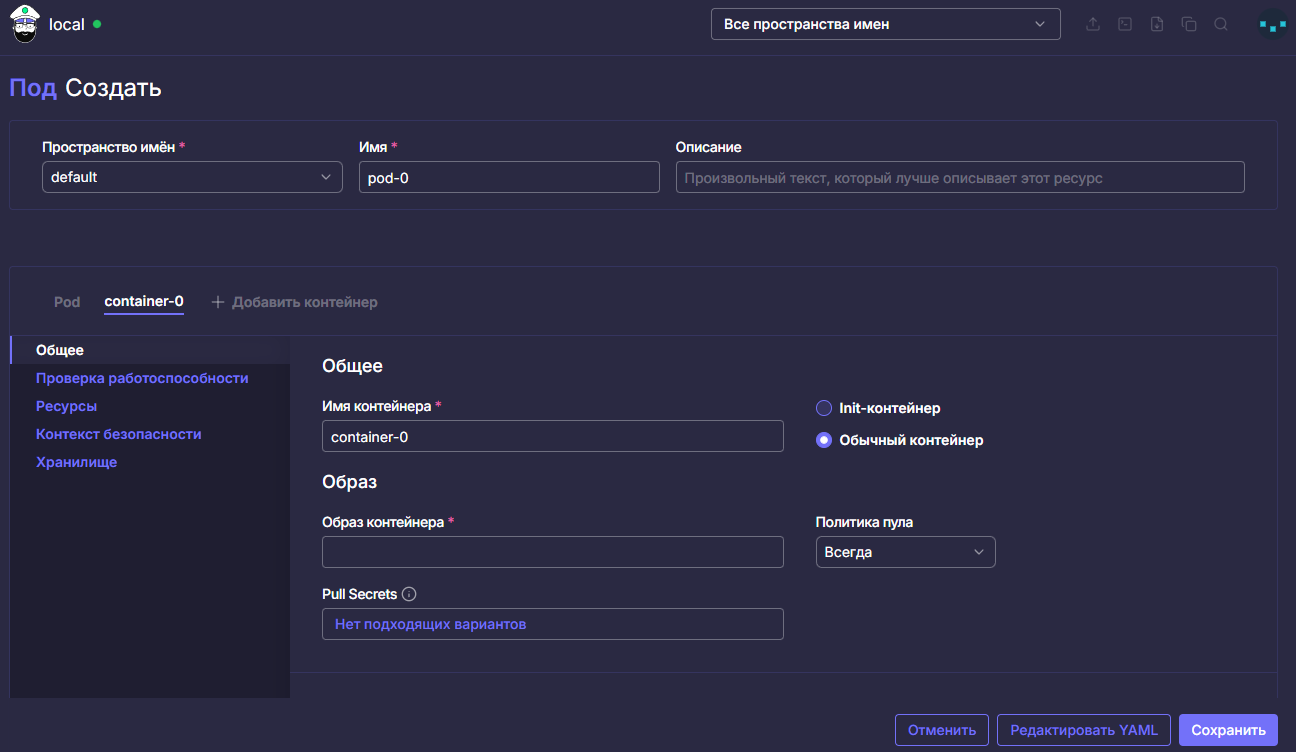This screenshot has height=752, width=1296.
Task: Click the Добавить контейнер button
Action: point(295,302)
